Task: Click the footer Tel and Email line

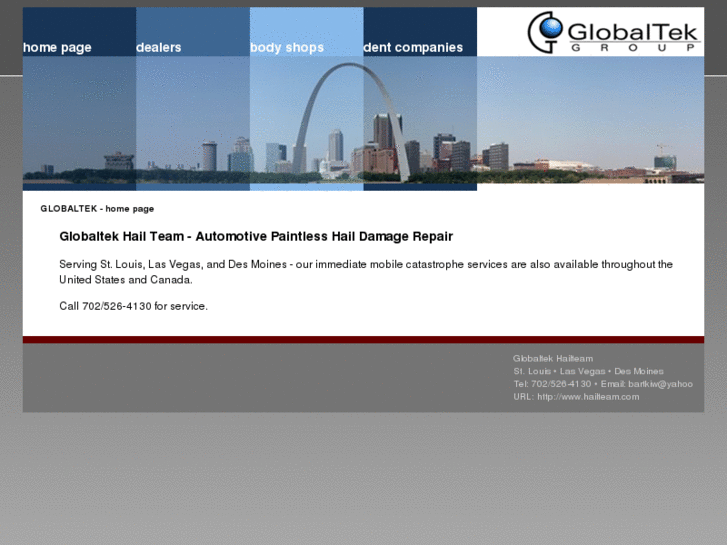Action: 603,384
